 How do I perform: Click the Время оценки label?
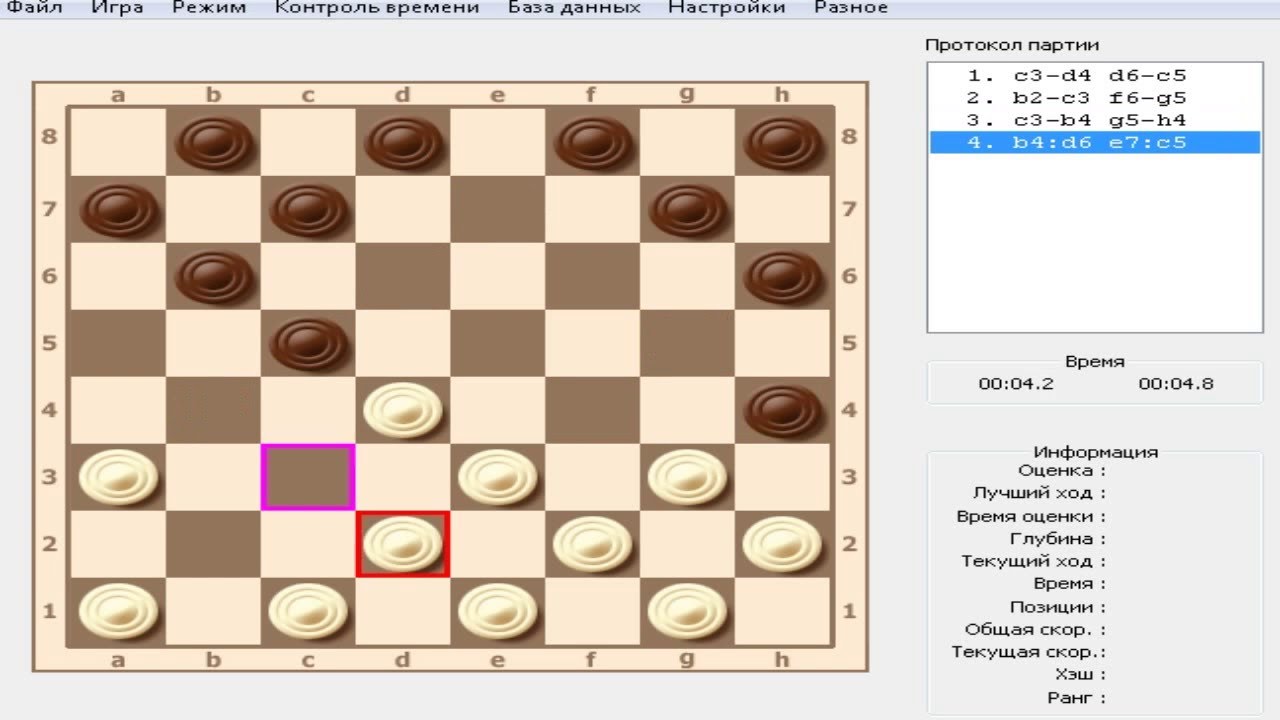1031,516
